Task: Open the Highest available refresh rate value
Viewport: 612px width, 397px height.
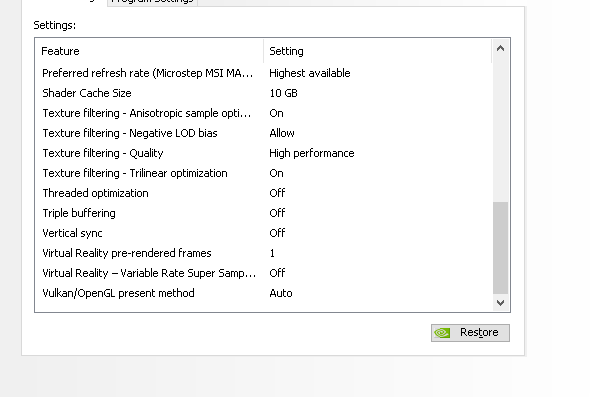Action: pos(310,73)
